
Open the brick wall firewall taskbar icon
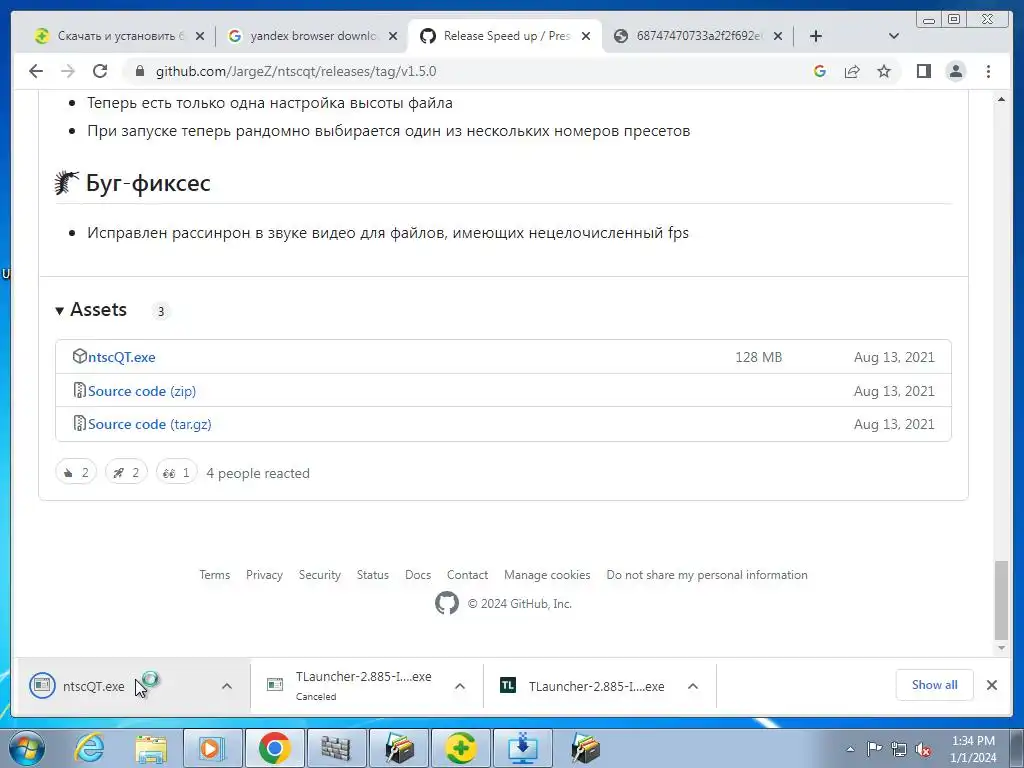click(336, 748)
